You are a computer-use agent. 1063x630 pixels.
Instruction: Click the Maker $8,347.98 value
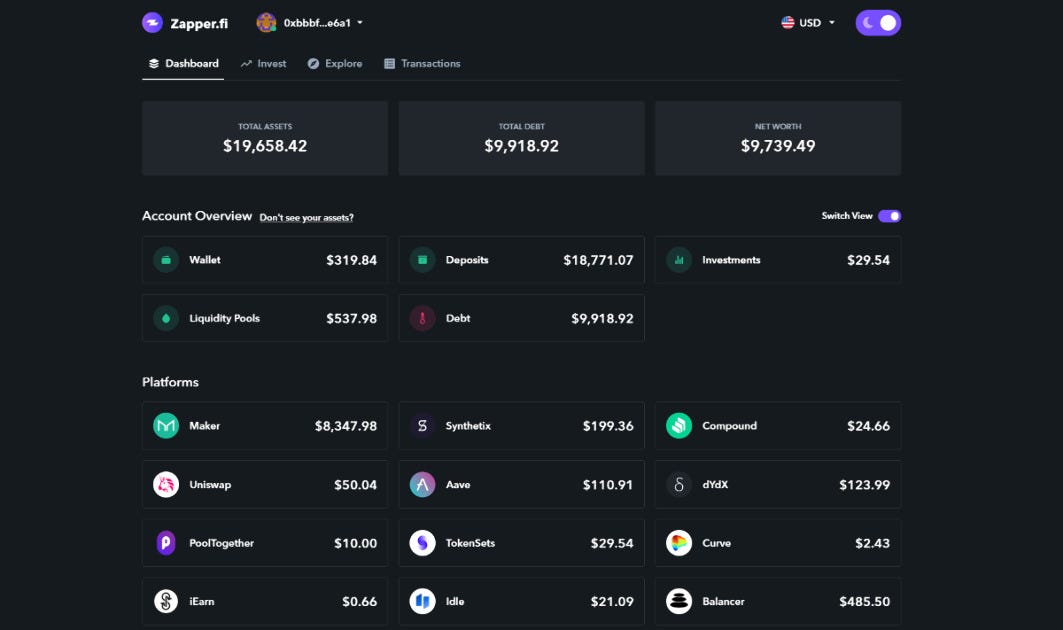point(346,426)
